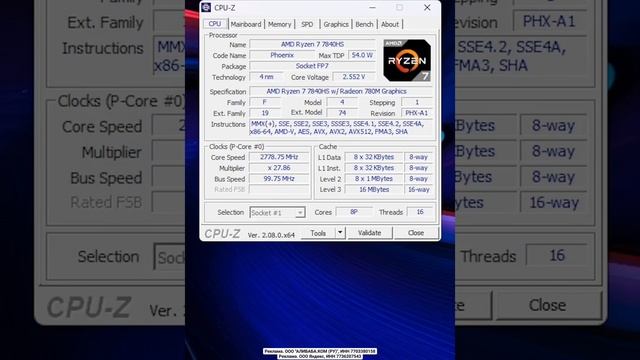The image size is (640, 360).
Task: Open the Graphics tab
Action: (x=336, y=24)
